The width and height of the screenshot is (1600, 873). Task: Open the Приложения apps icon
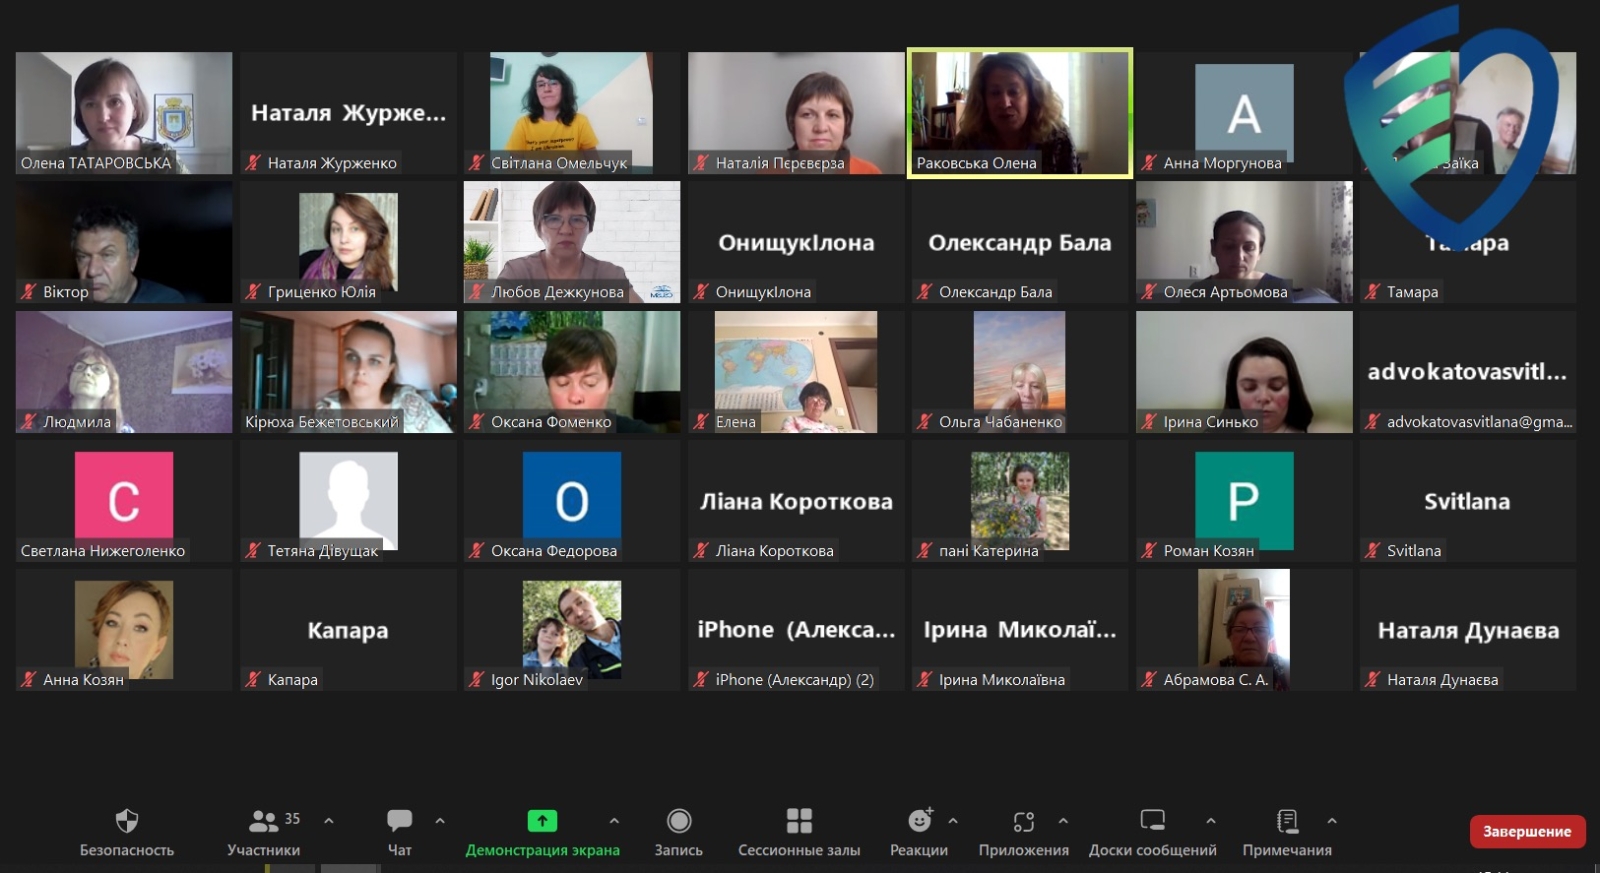tap(1023, 822)
